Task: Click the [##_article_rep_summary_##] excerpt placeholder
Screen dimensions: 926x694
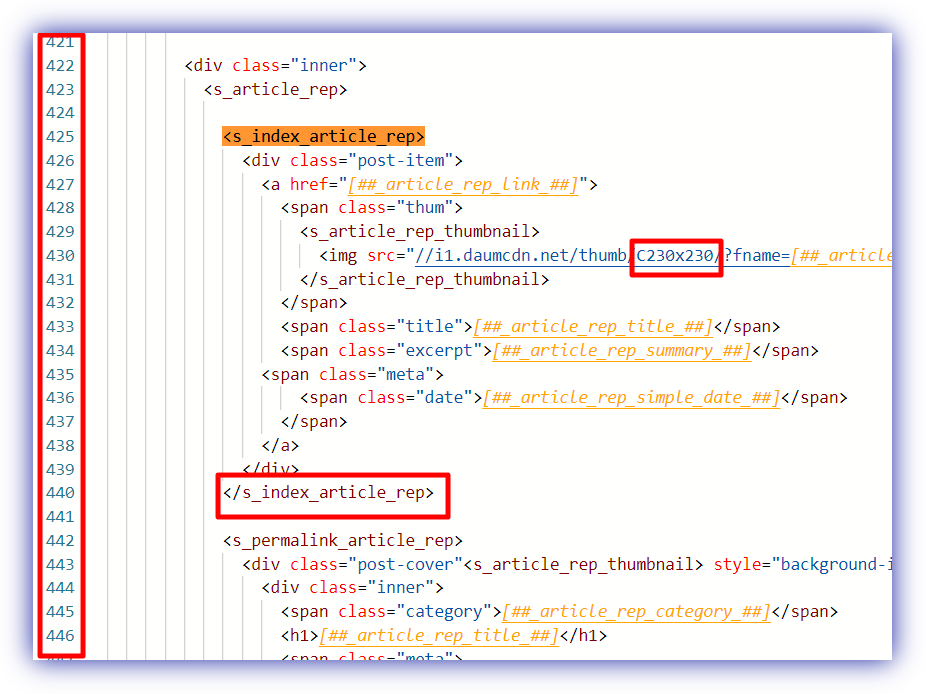Action: pos(622,350)
